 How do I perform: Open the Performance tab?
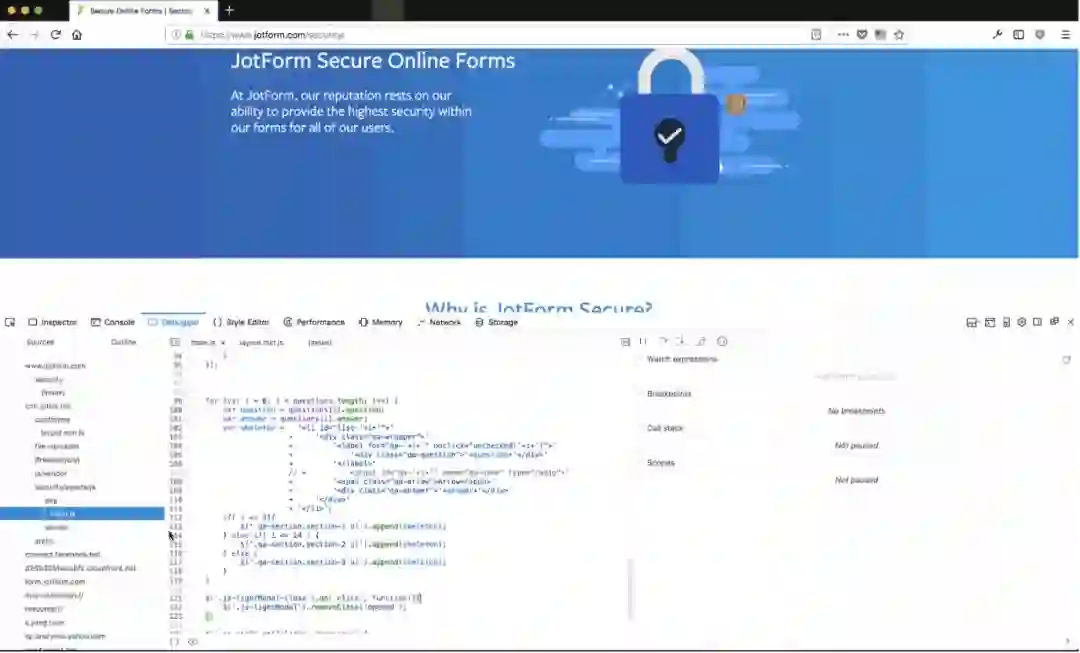pyautogui.click(x=314, y=322)
